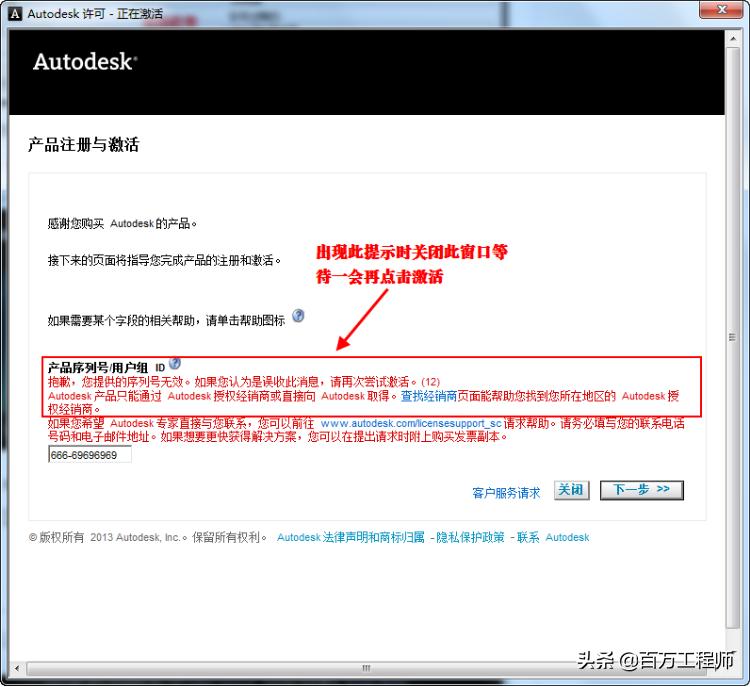The image size is (750, 687).
Task: Click the help icon next to 产品序列号/用户组 ID
Action: pos(175,363)
